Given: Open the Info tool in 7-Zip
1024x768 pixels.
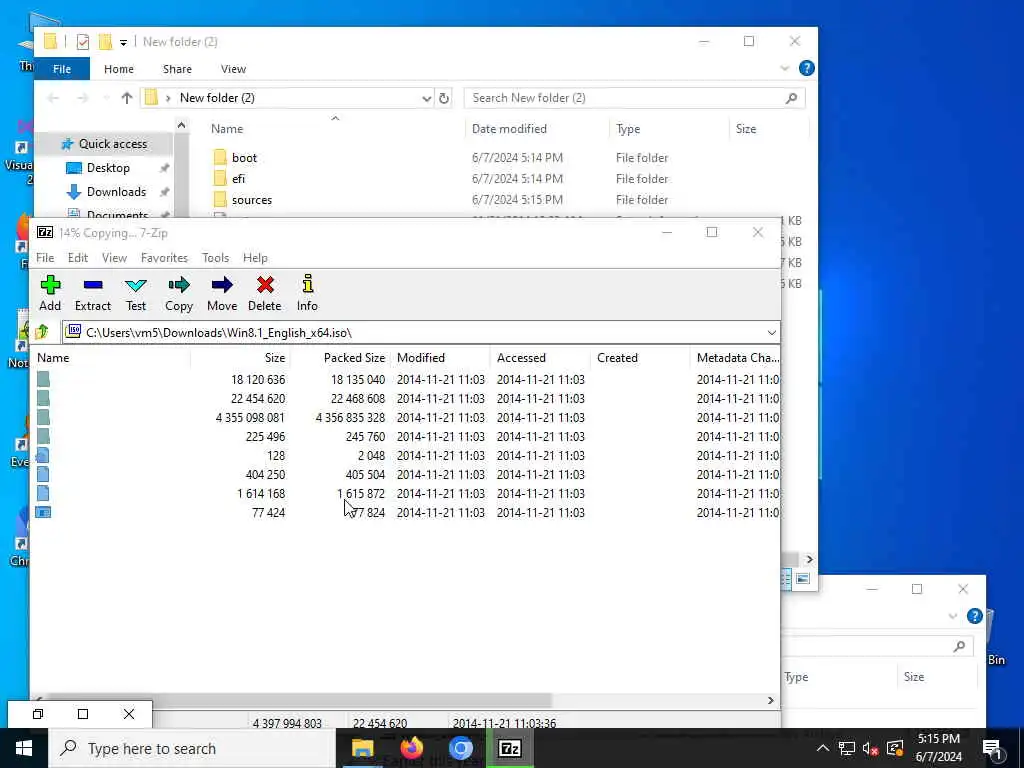Looking at the screenshot, I should (x=308, y=285).
